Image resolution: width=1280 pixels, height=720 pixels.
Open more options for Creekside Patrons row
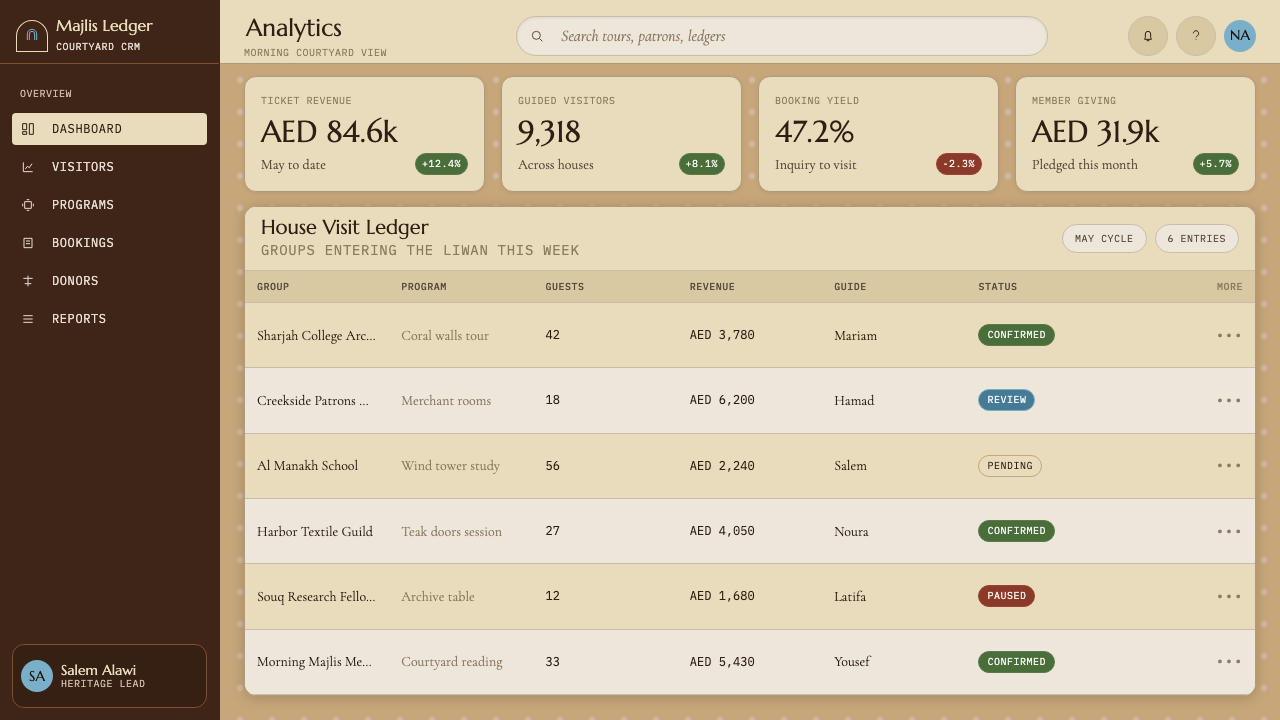[x=1229, y=400]
